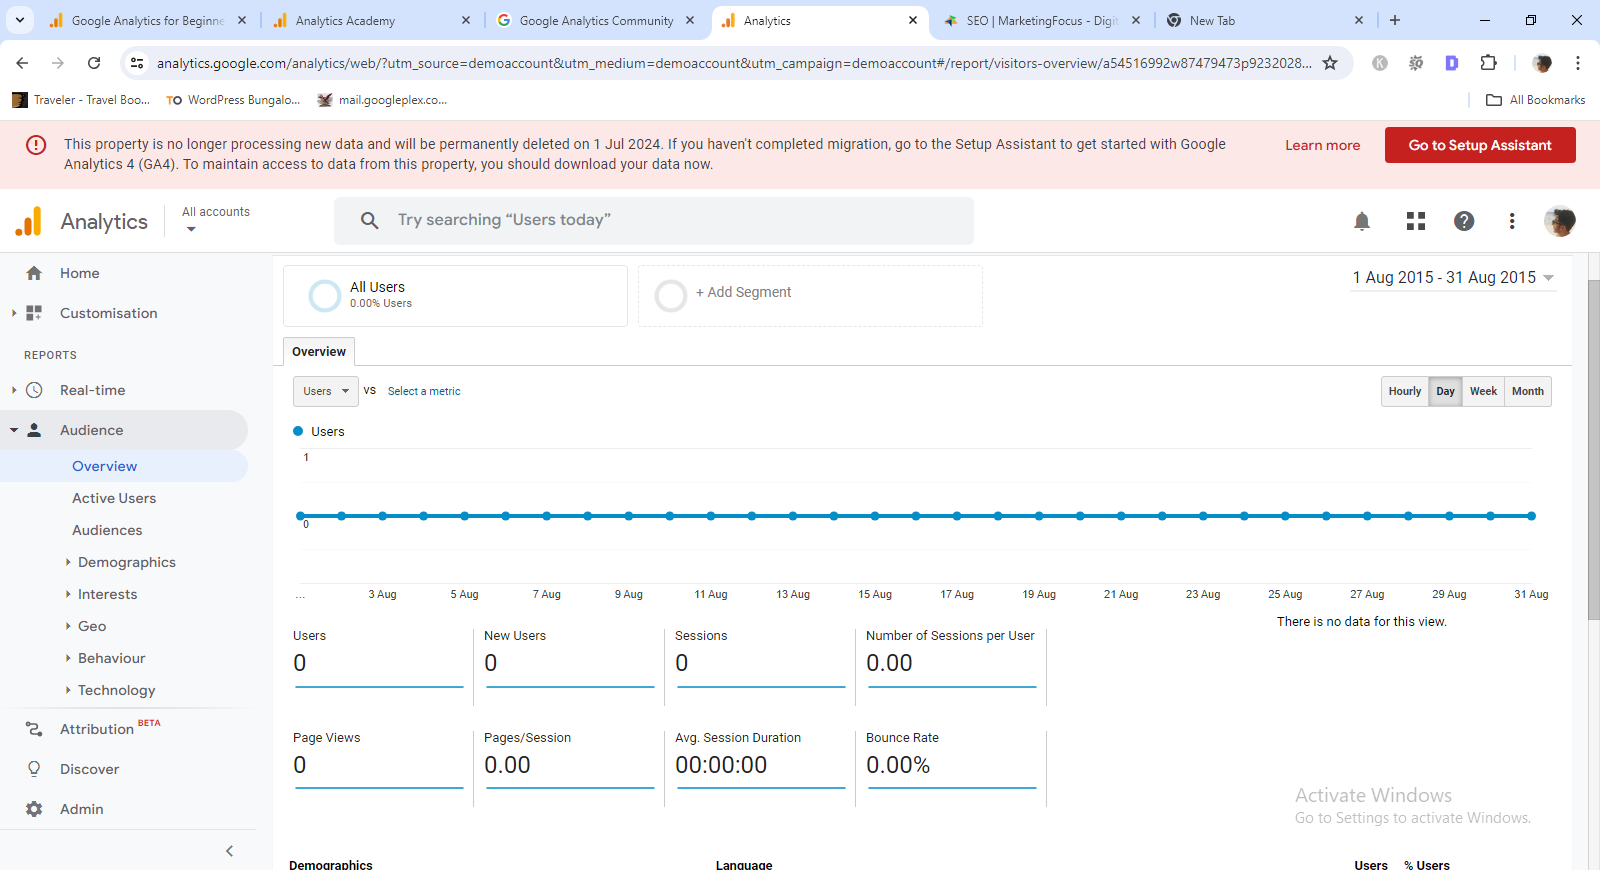Click the search magnifier icon

point(370,220)
